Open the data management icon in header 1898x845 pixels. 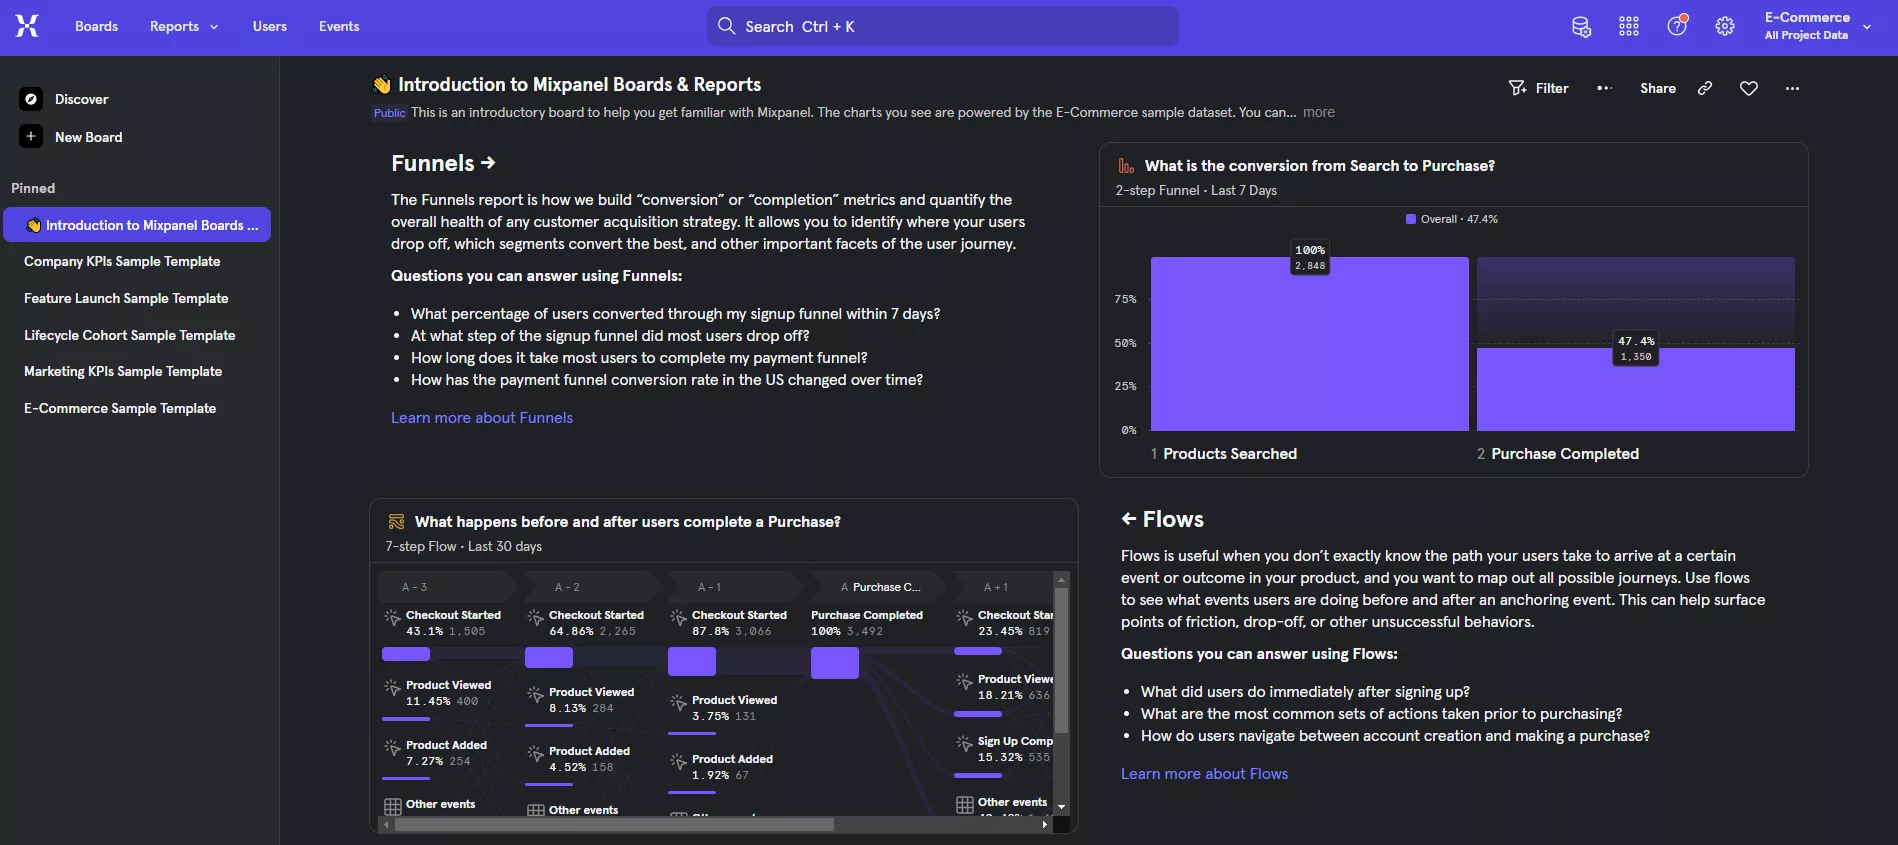click(x=1581, y=27)
